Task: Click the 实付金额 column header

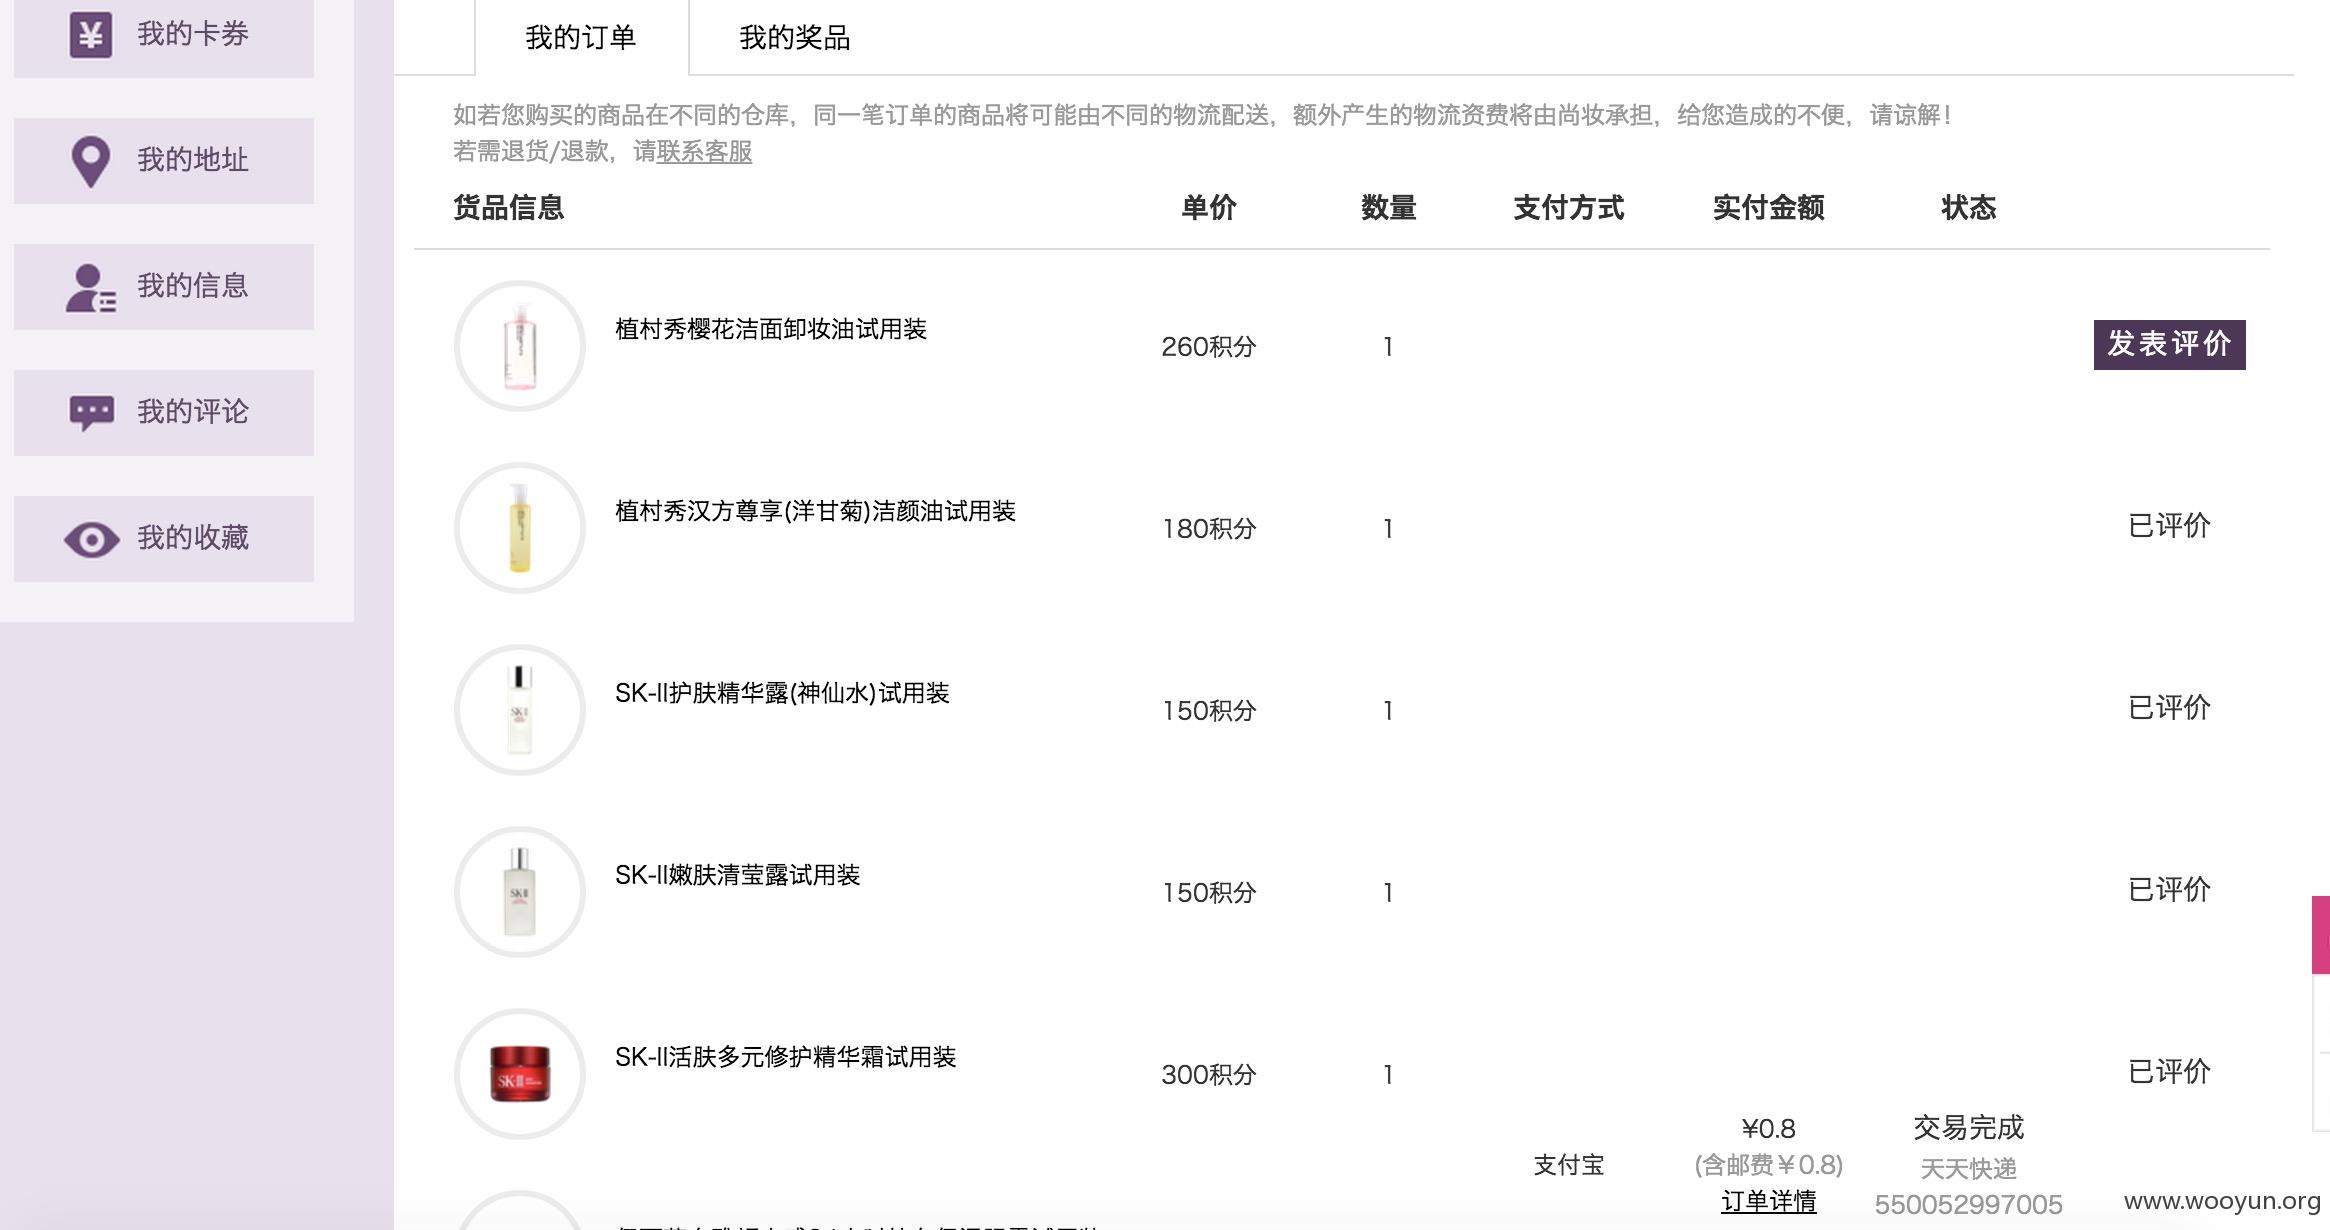Action: point(1768,208)
